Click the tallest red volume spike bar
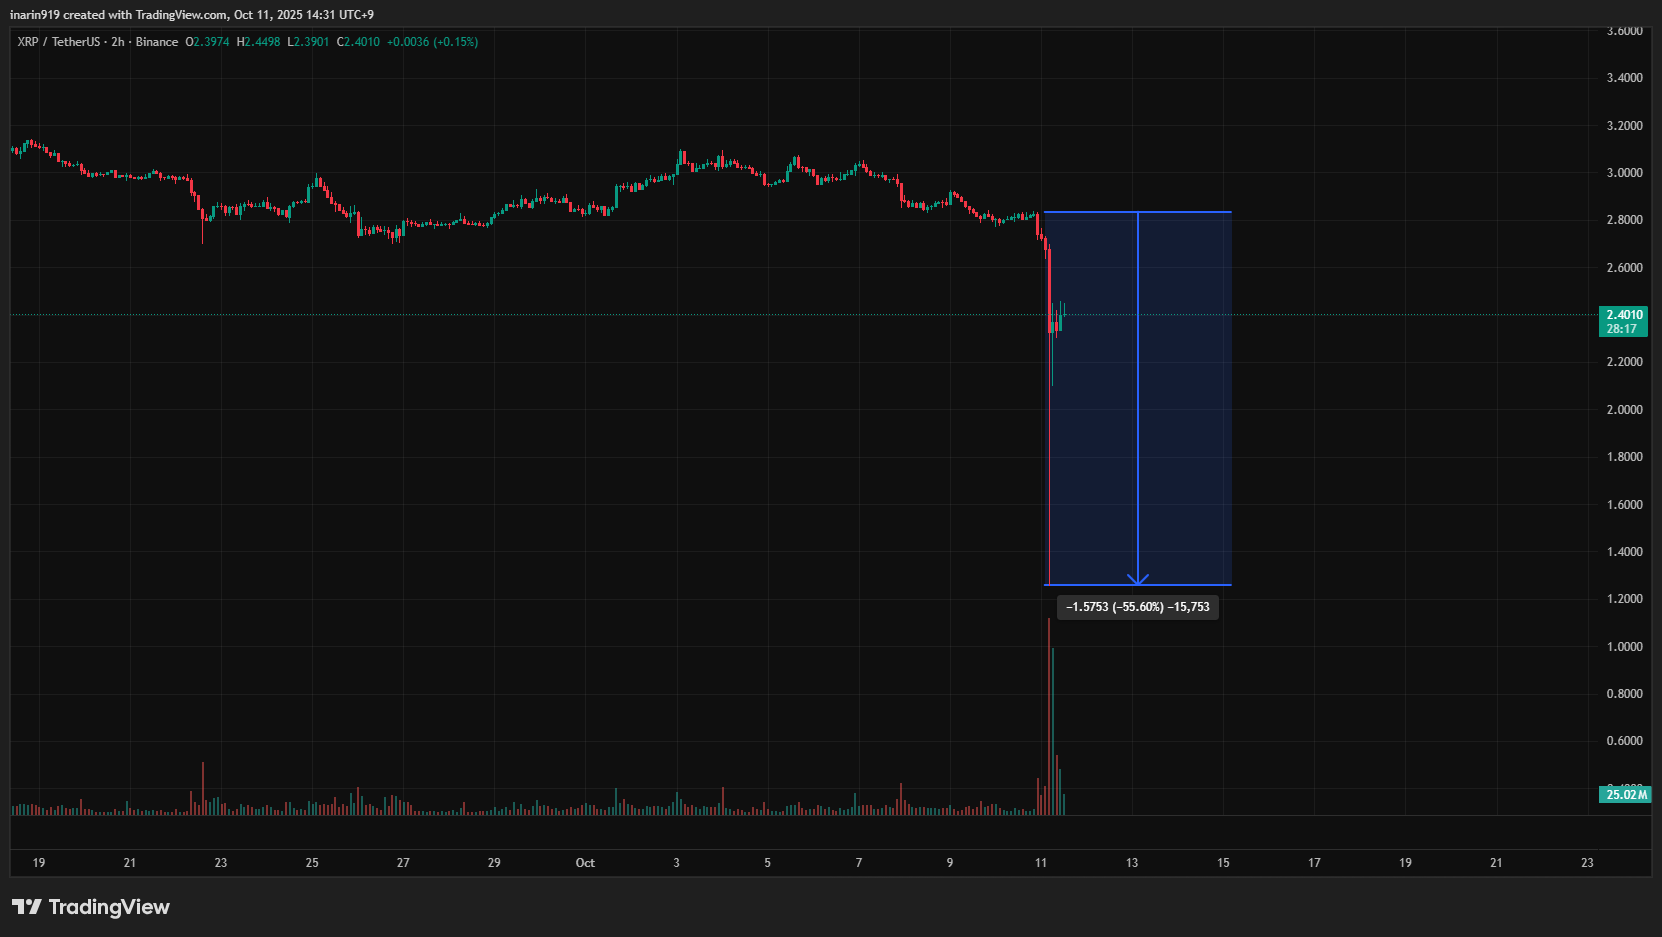The height and width of the screenshot is (937, 1662). pyautogui.click(x=1049, y=715)
